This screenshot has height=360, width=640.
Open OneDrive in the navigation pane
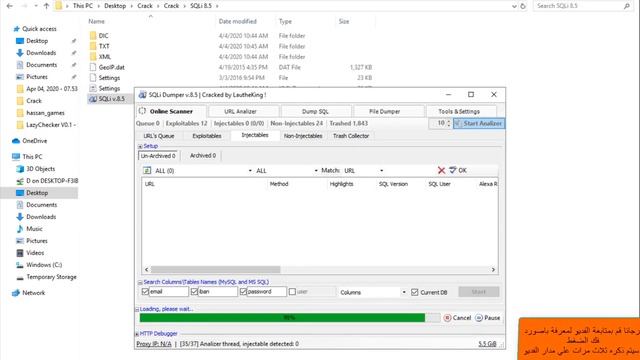[35, 141]
